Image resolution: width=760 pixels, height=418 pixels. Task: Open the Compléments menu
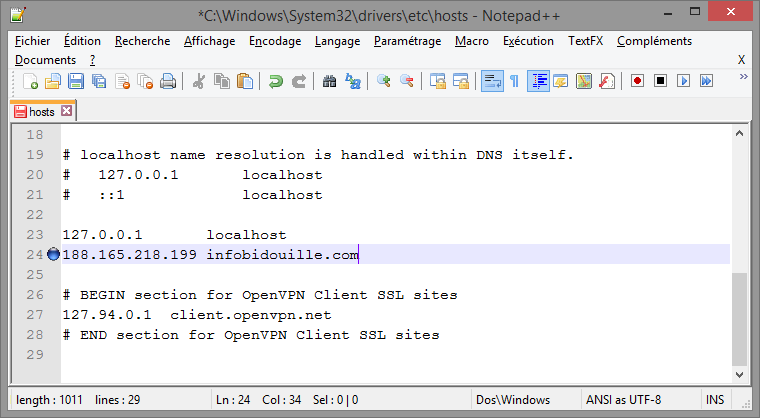(x=654, y=41)
